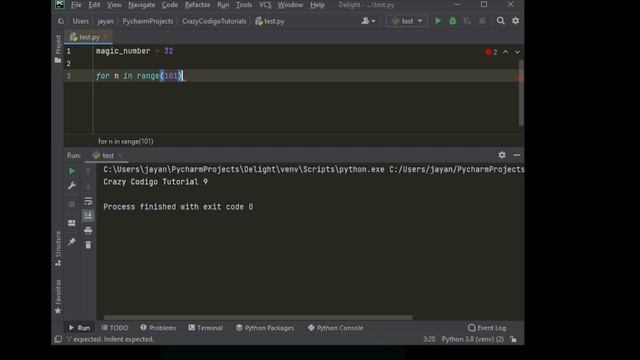Open the test run configuration dropdown
Viewport: 640px width, 360px height.
(x=407, y=21)
